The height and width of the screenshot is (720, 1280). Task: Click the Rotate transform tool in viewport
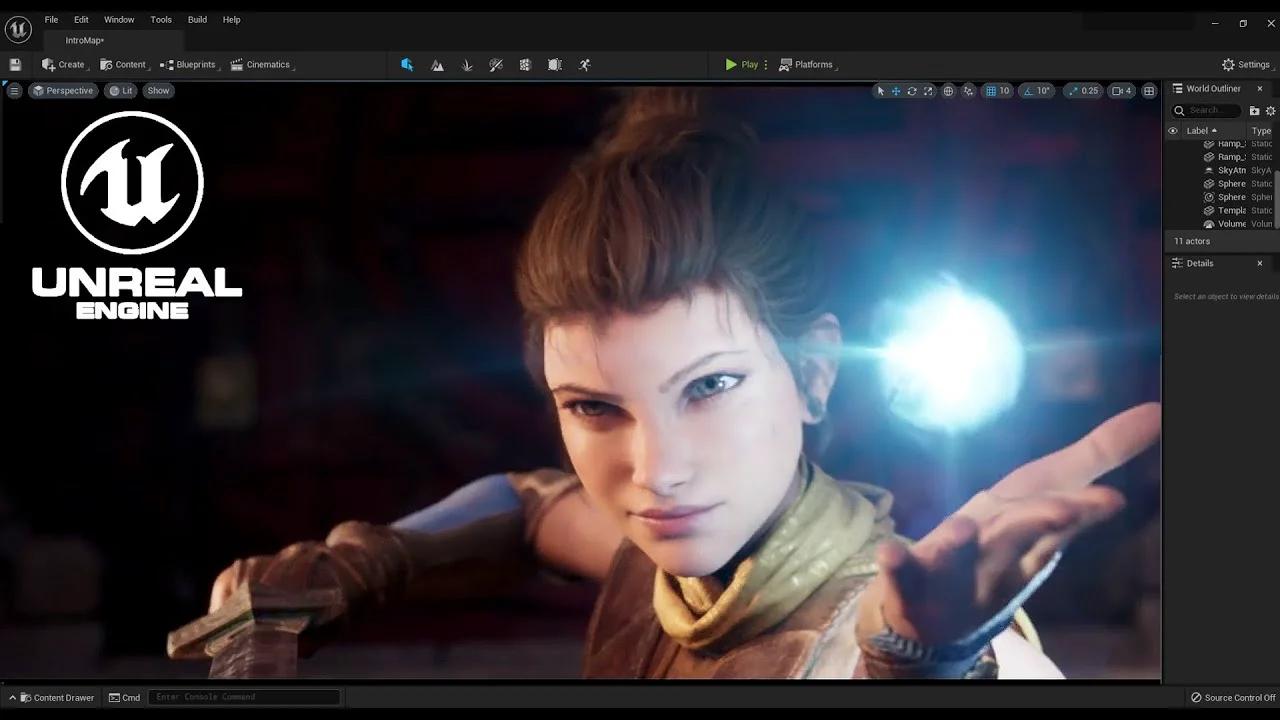click(911, 90)
